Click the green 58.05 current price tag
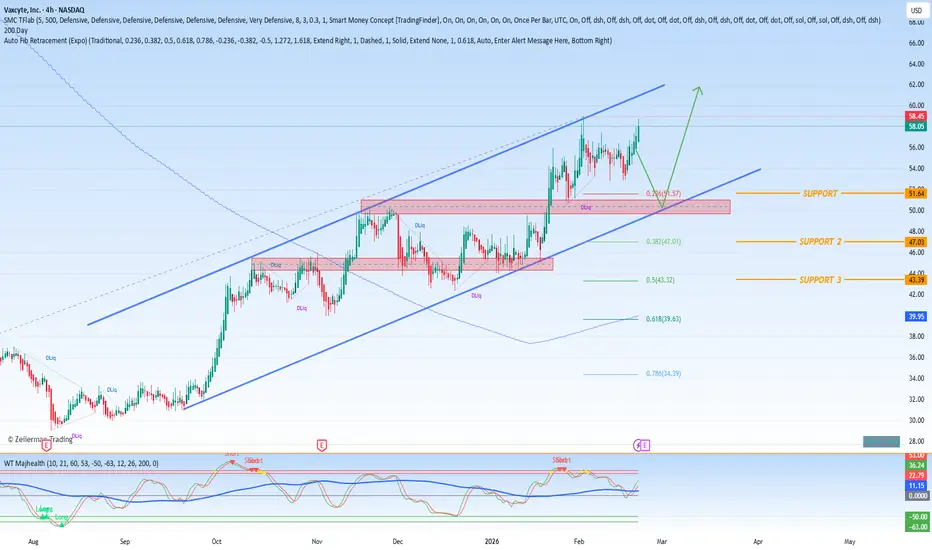 point(916,126)
